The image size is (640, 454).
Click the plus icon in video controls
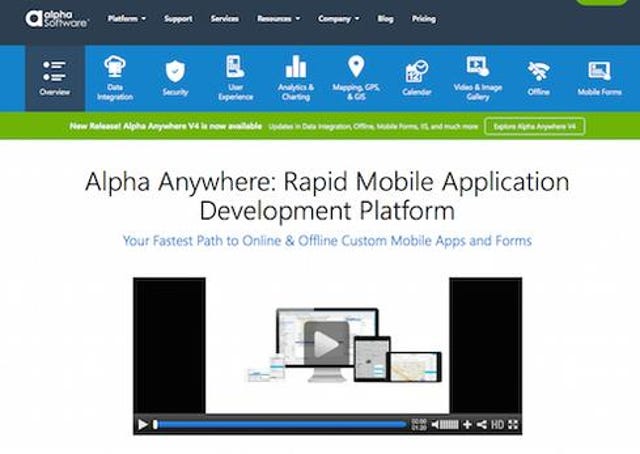tap(467, 425)
